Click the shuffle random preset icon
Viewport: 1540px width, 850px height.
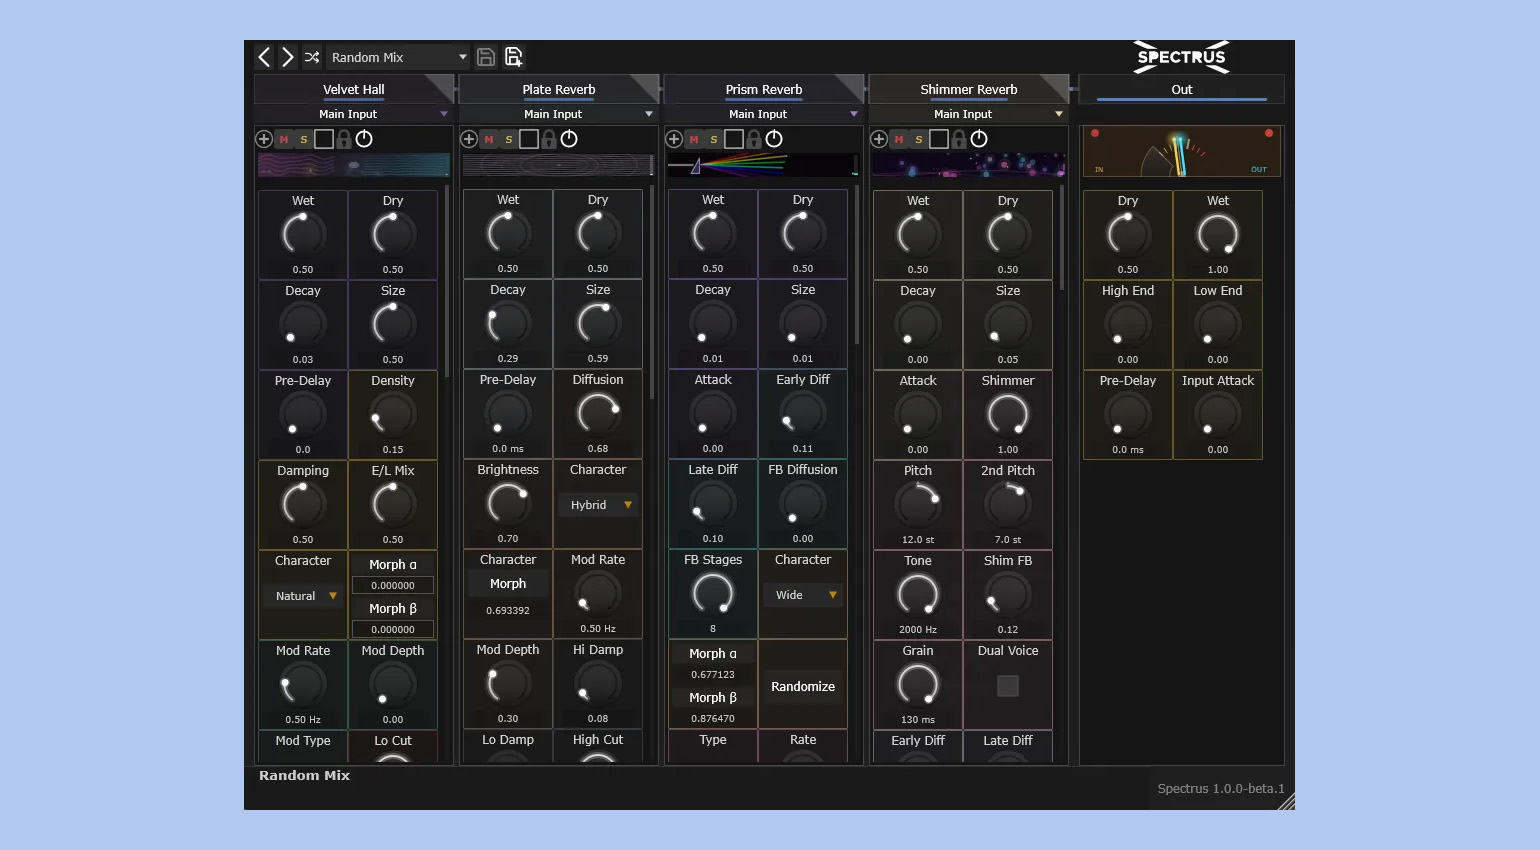tap(312, 57)
